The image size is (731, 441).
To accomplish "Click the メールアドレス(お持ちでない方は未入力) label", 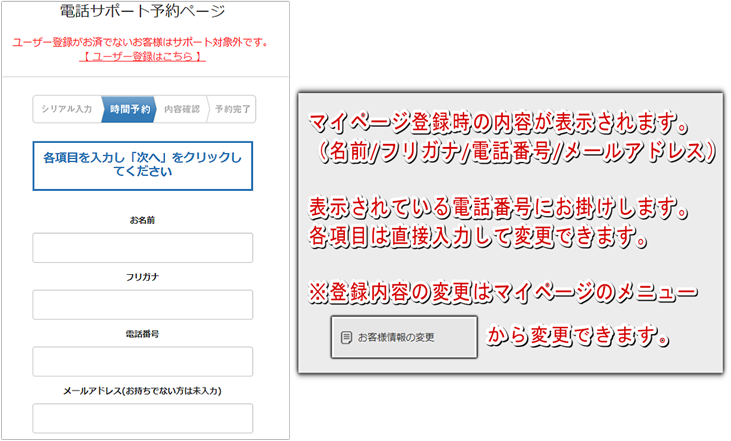I will (142, 391).
